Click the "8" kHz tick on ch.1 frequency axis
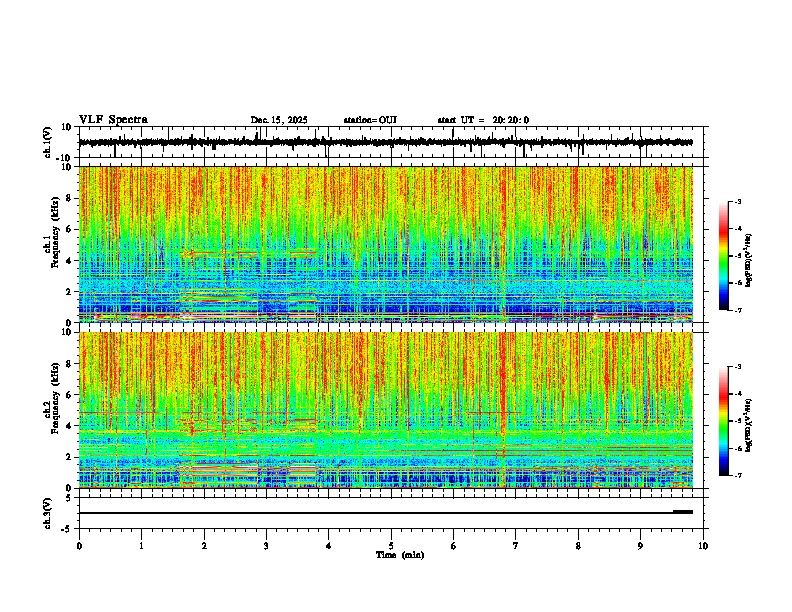Screen dimensions: 792x612 (69, 198)
